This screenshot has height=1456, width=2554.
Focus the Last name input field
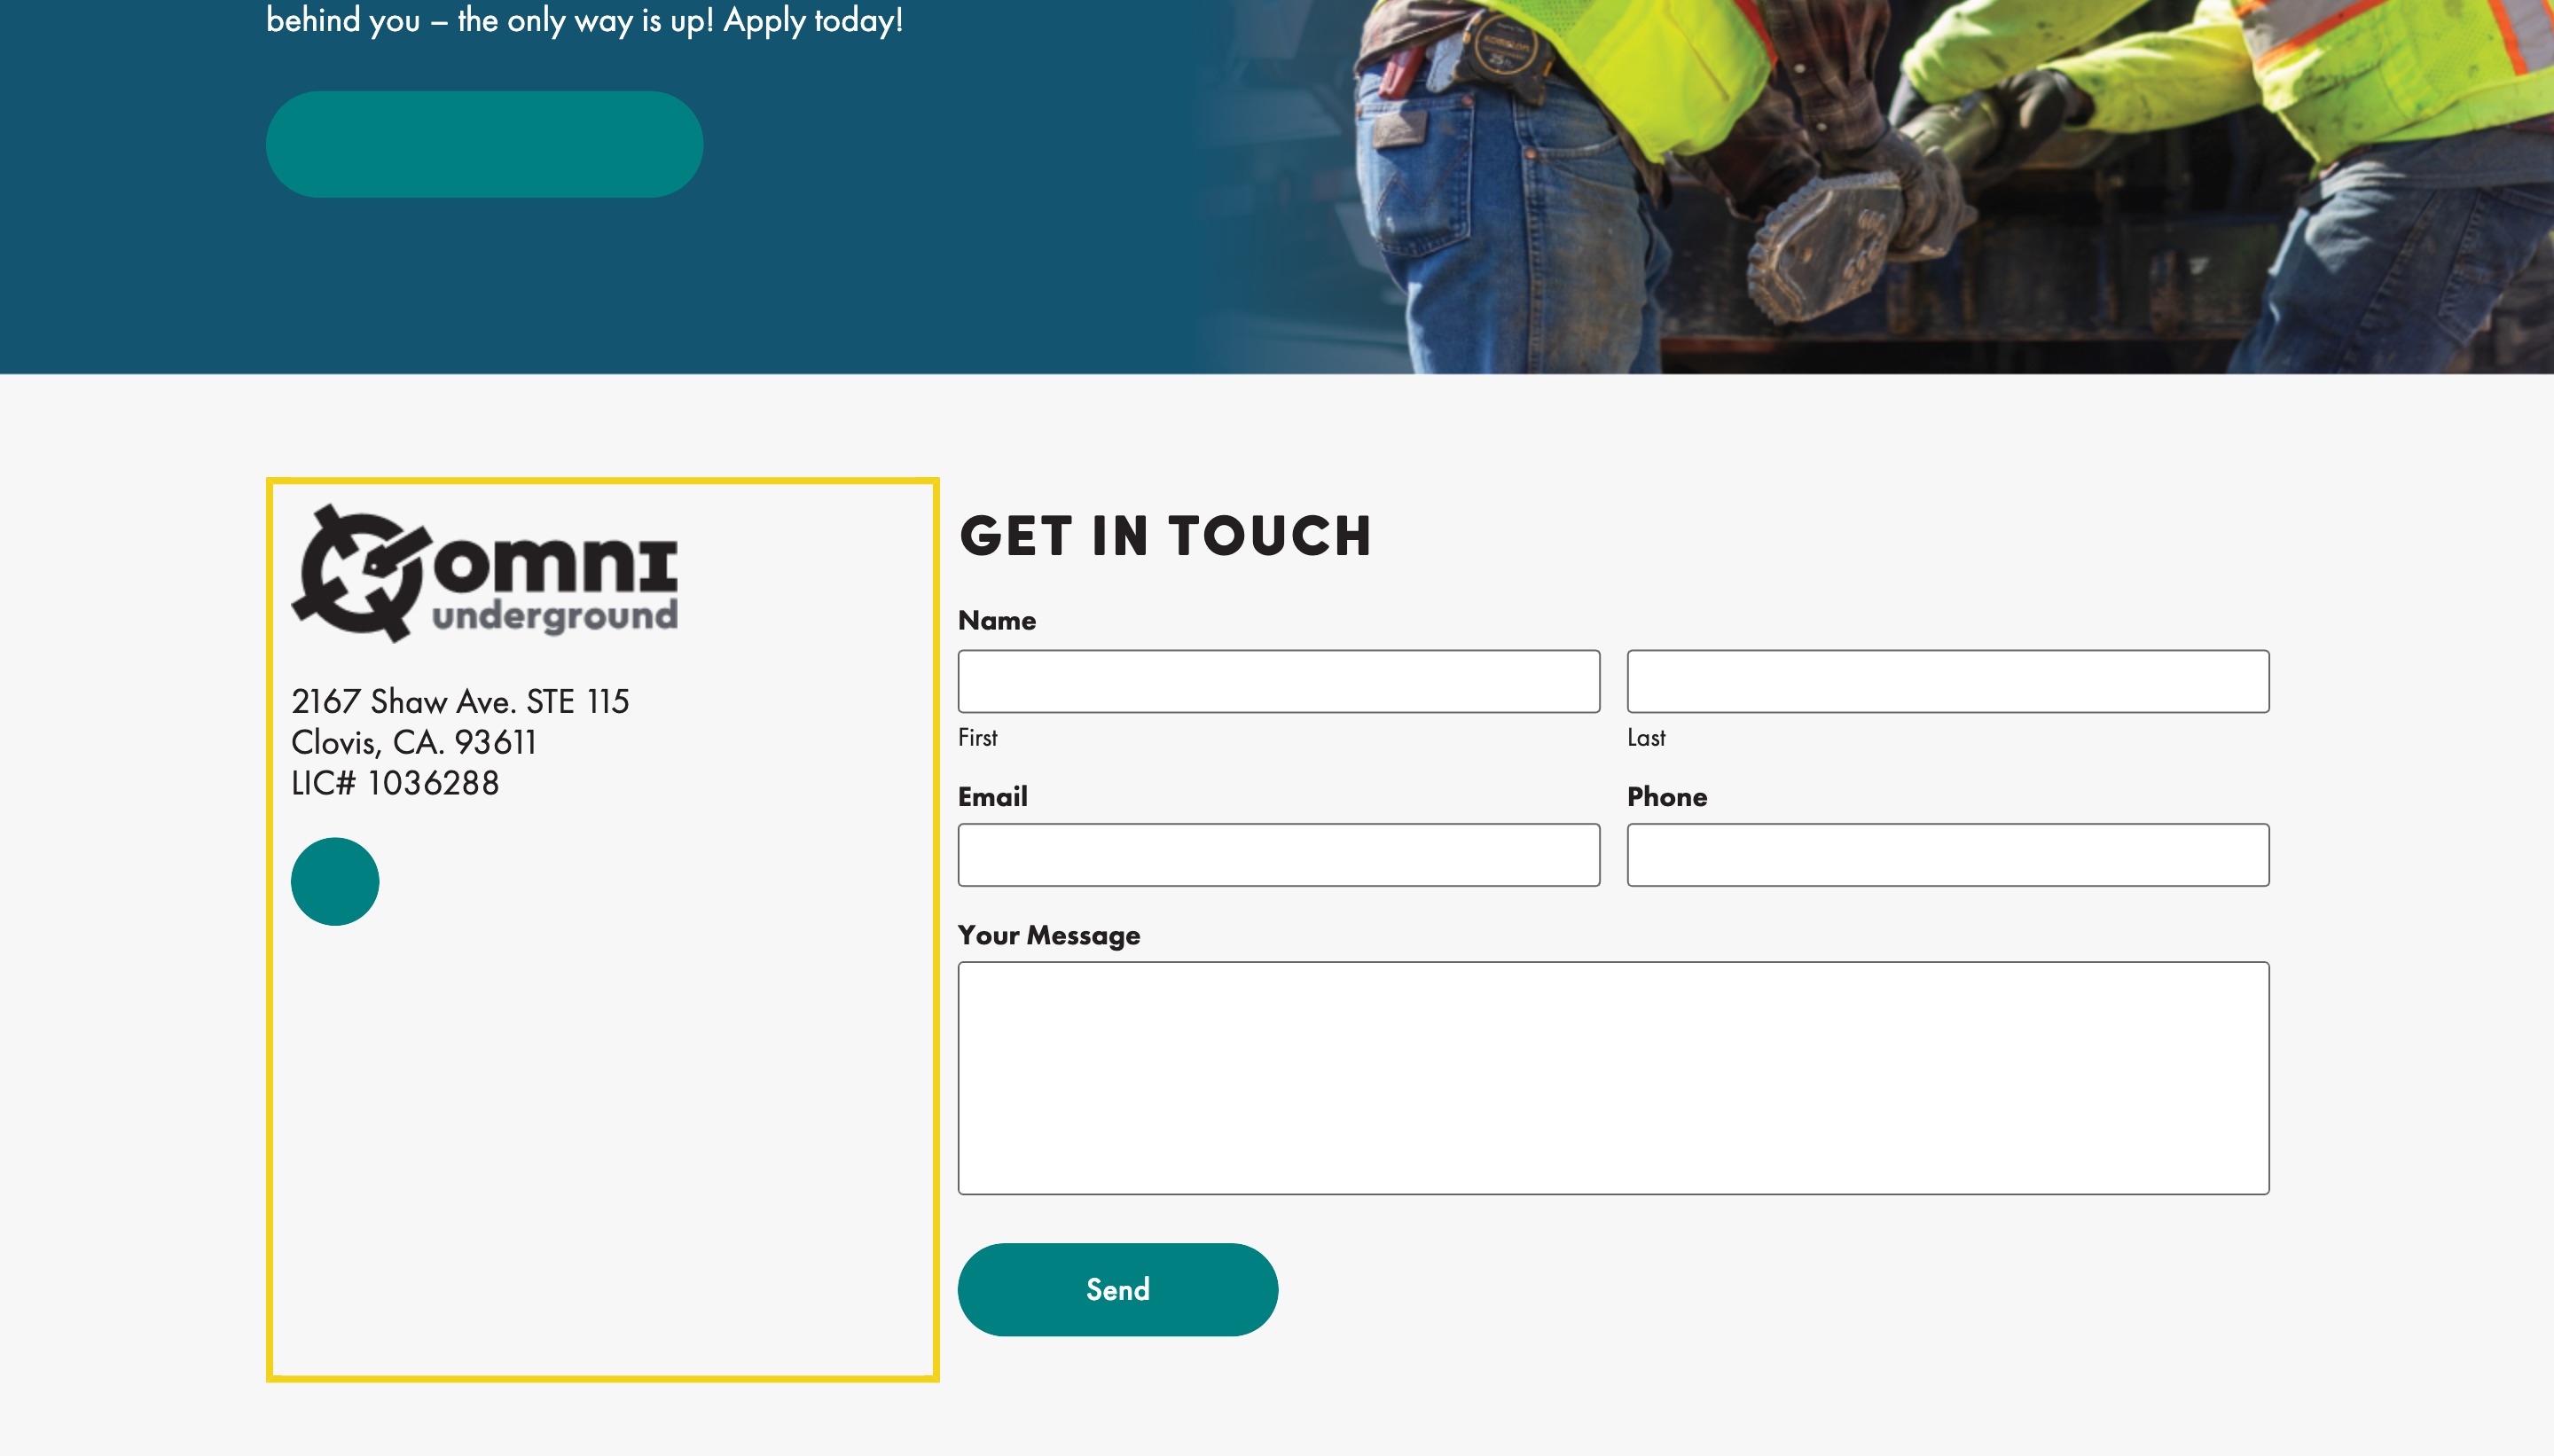click(x=1947, y=681)
